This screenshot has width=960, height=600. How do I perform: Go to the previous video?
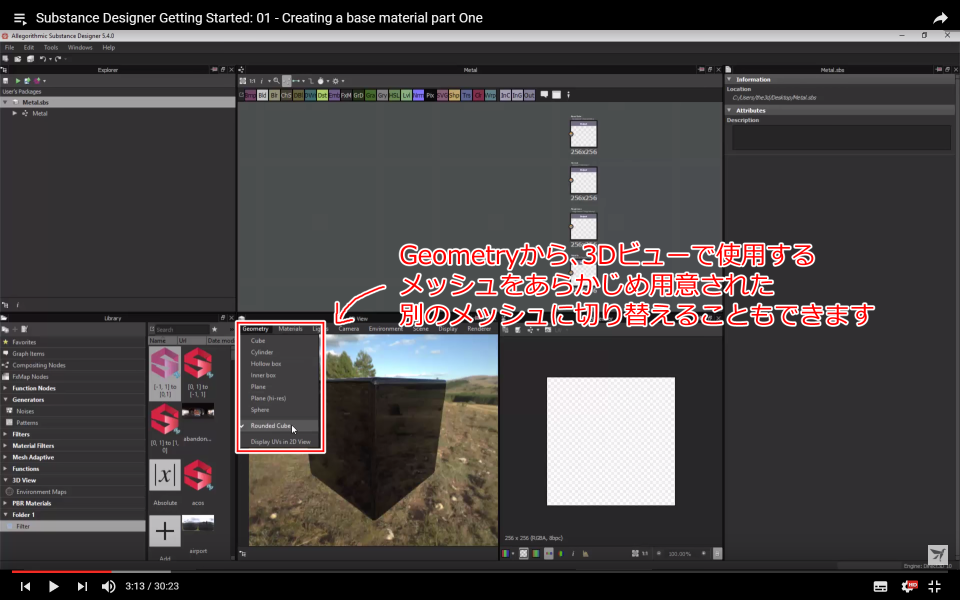click(x=25, y=587)
